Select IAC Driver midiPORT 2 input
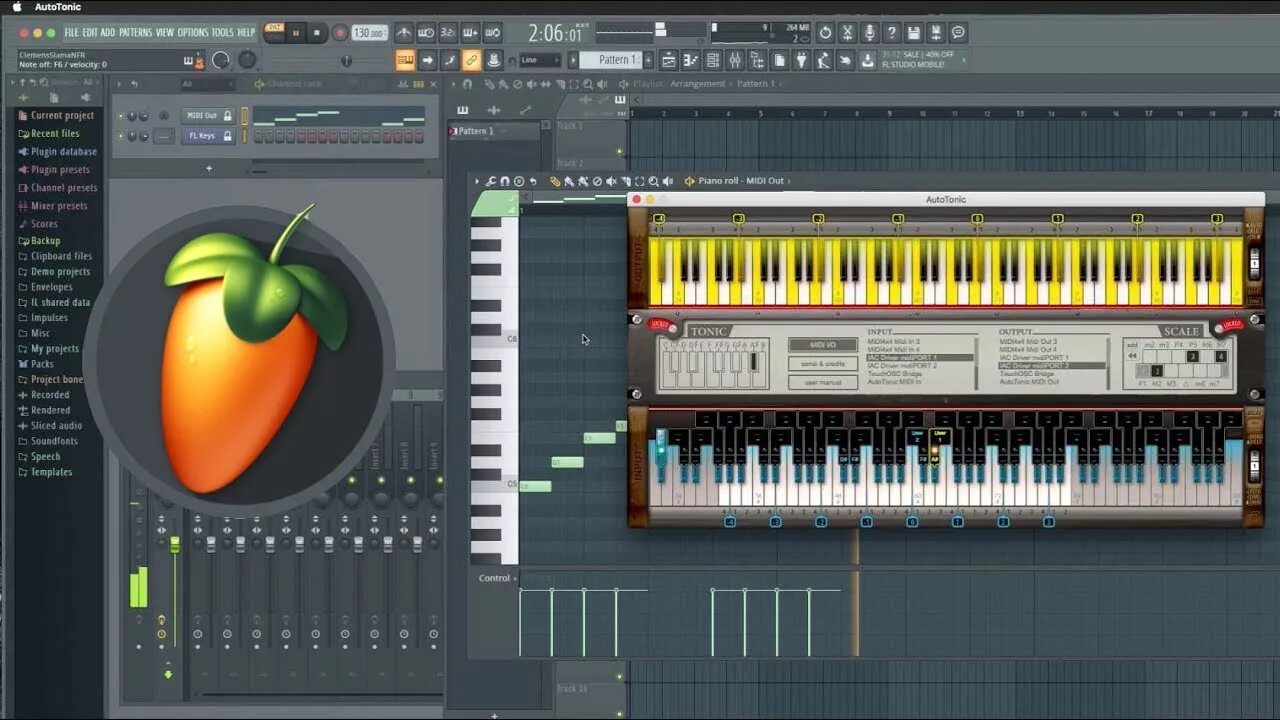This screenshot has height=720, width=1280. click(903, 366)
